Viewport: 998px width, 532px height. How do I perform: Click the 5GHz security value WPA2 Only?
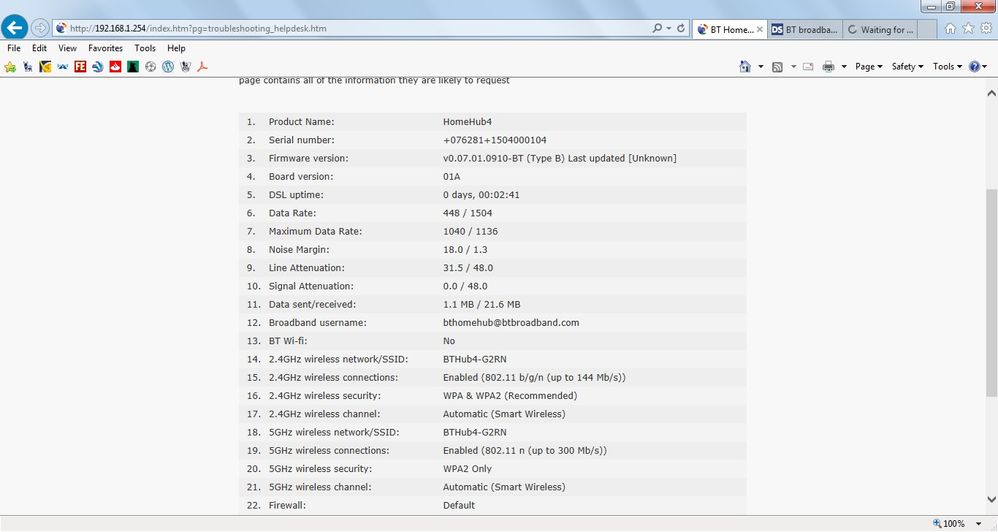(467, 469)
